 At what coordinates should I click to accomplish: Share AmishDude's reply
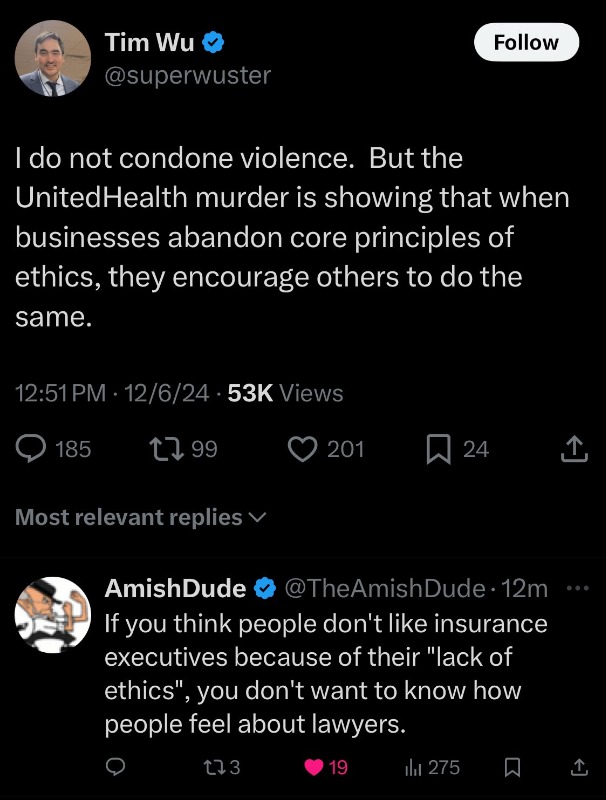577,767
